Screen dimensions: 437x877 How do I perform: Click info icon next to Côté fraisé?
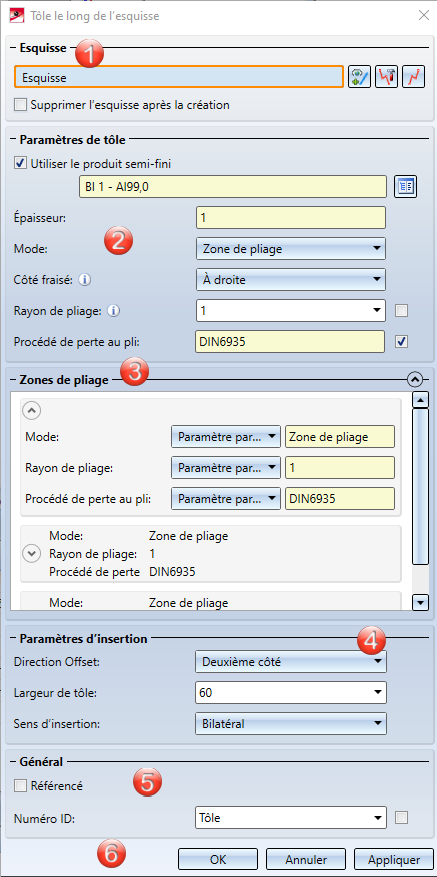[x=84, y=279]
